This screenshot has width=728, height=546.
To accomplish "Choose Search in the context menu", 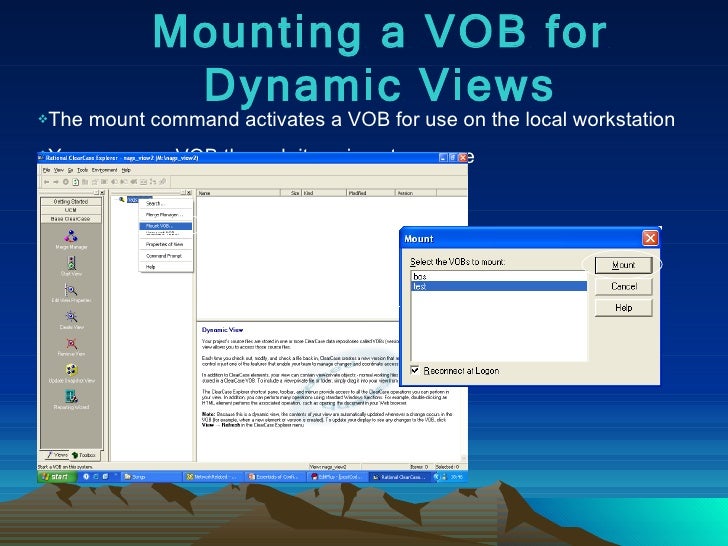I will coord(166,204).
